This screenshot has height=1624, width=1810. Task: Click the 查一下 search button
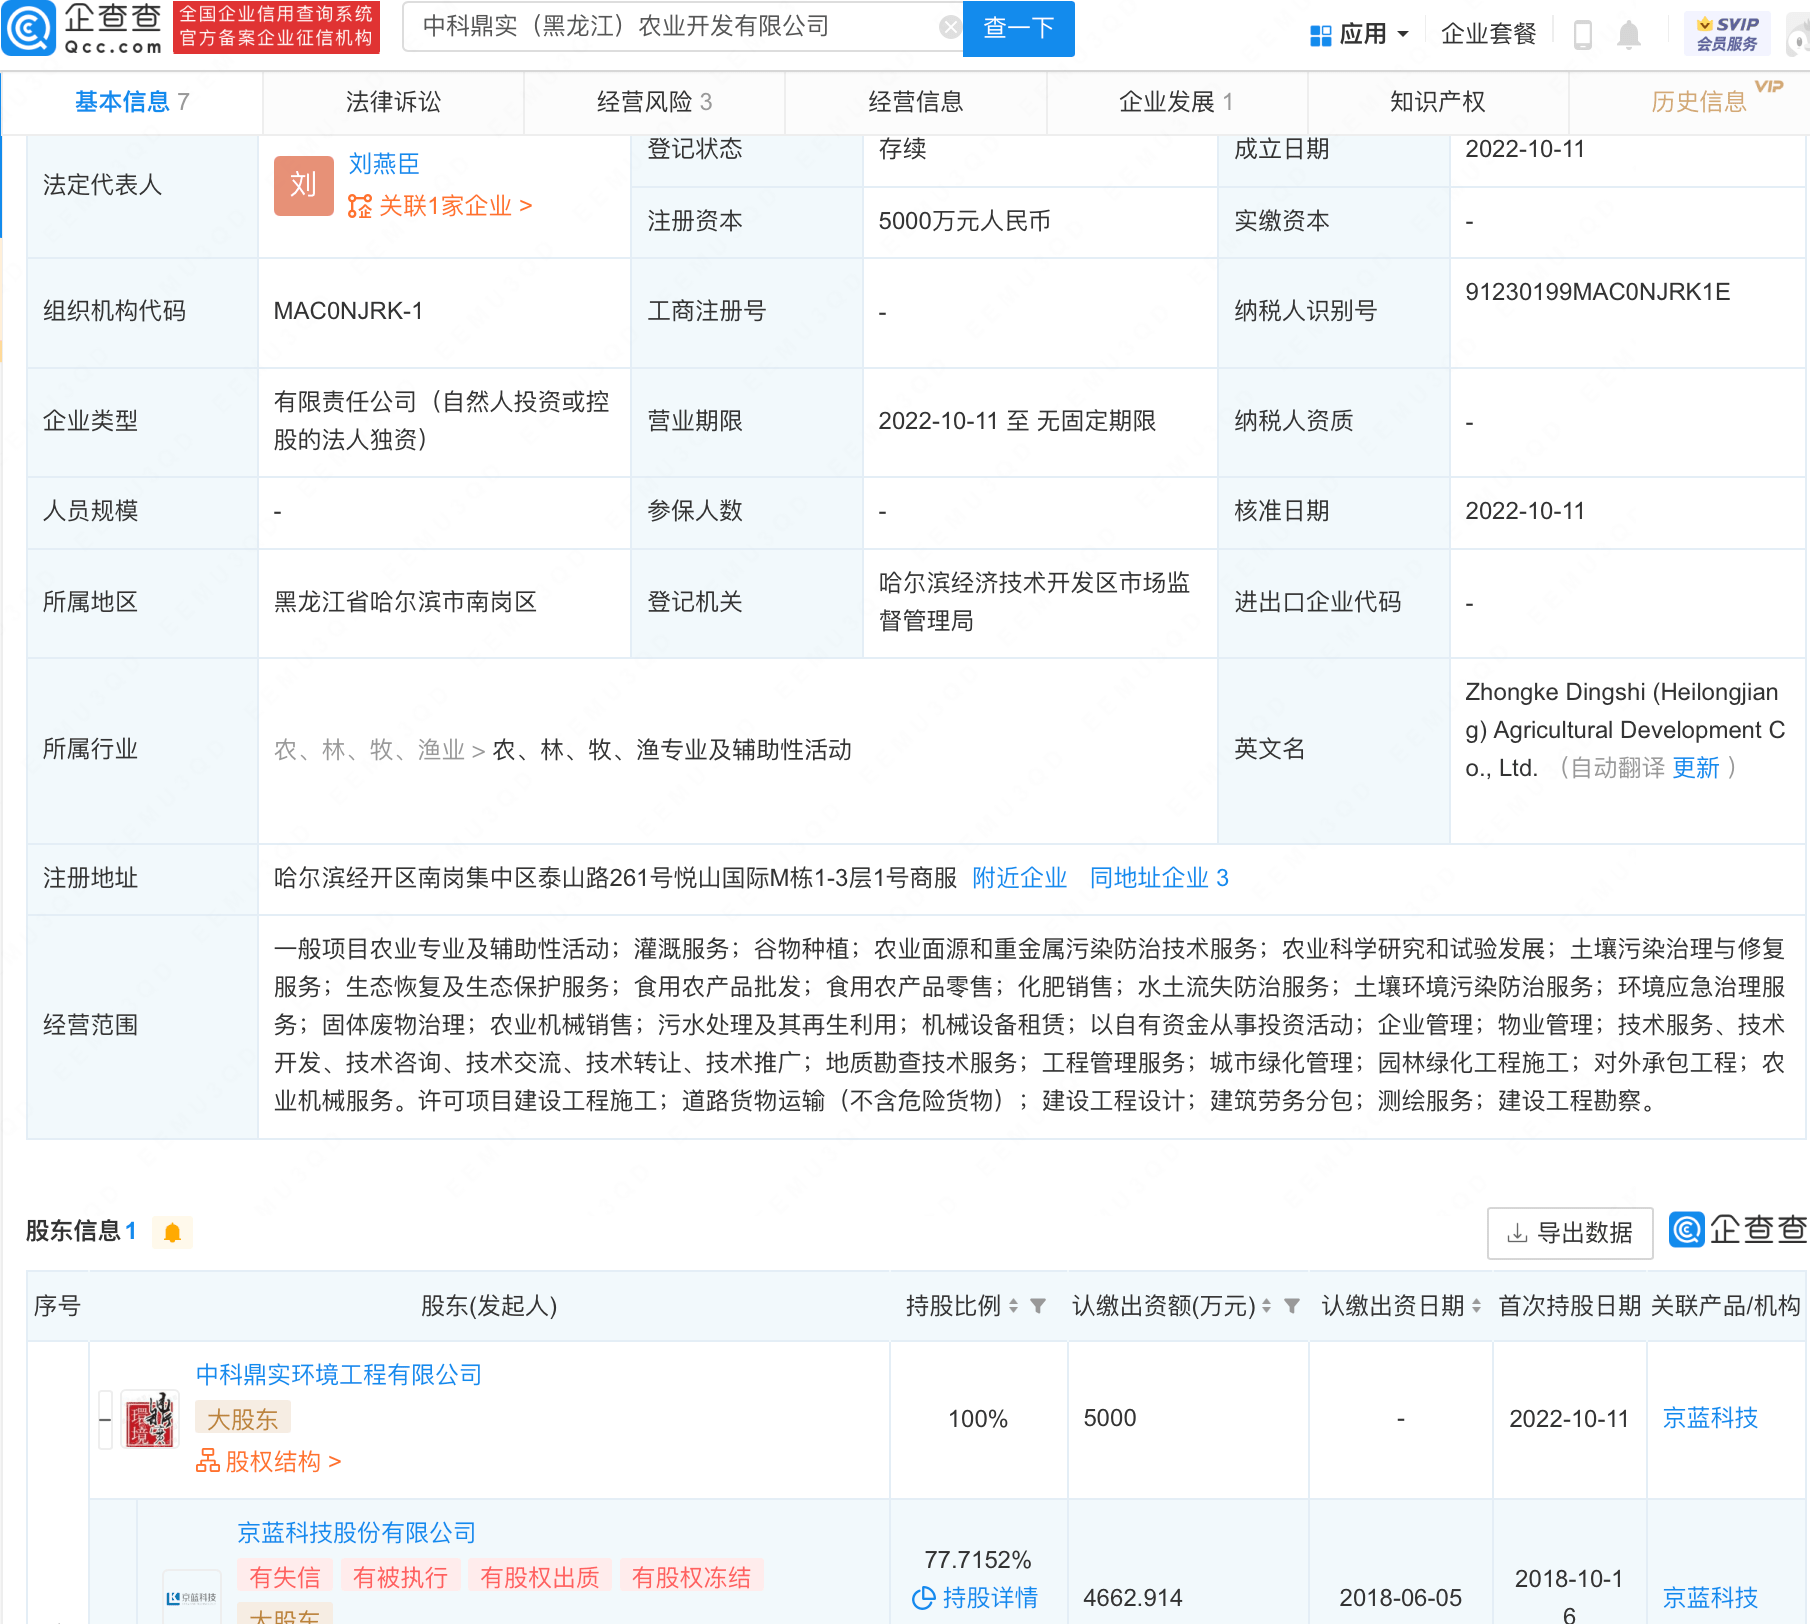click(x=1018, y=28)
